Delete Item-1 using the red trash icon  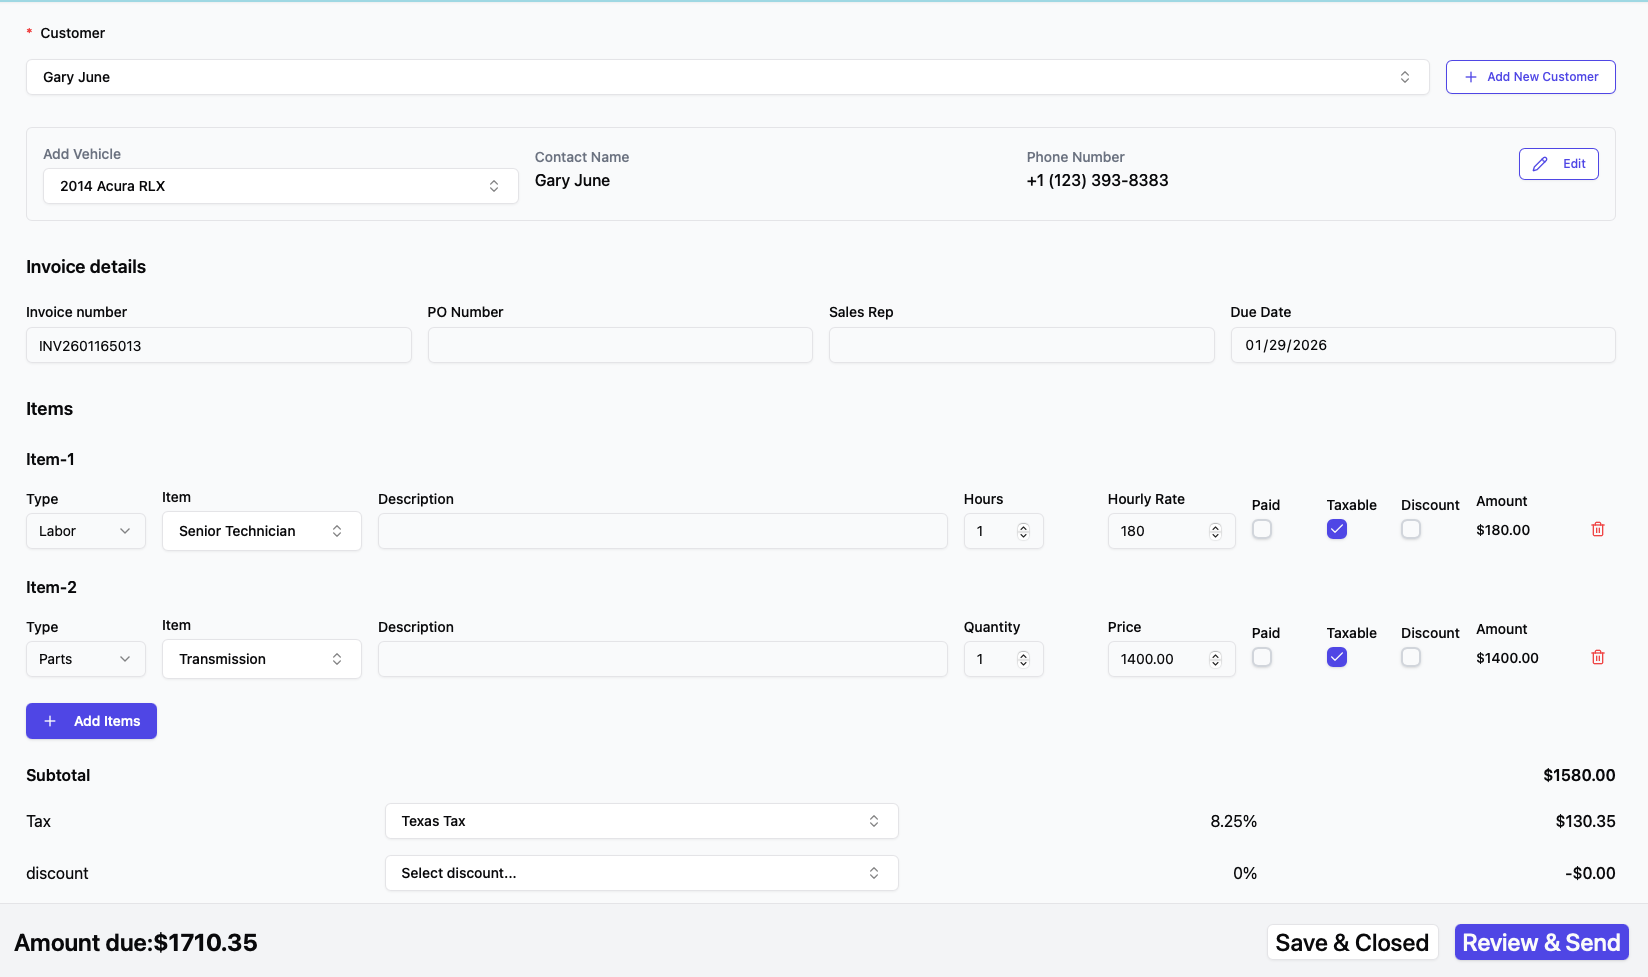[1597, 530]
